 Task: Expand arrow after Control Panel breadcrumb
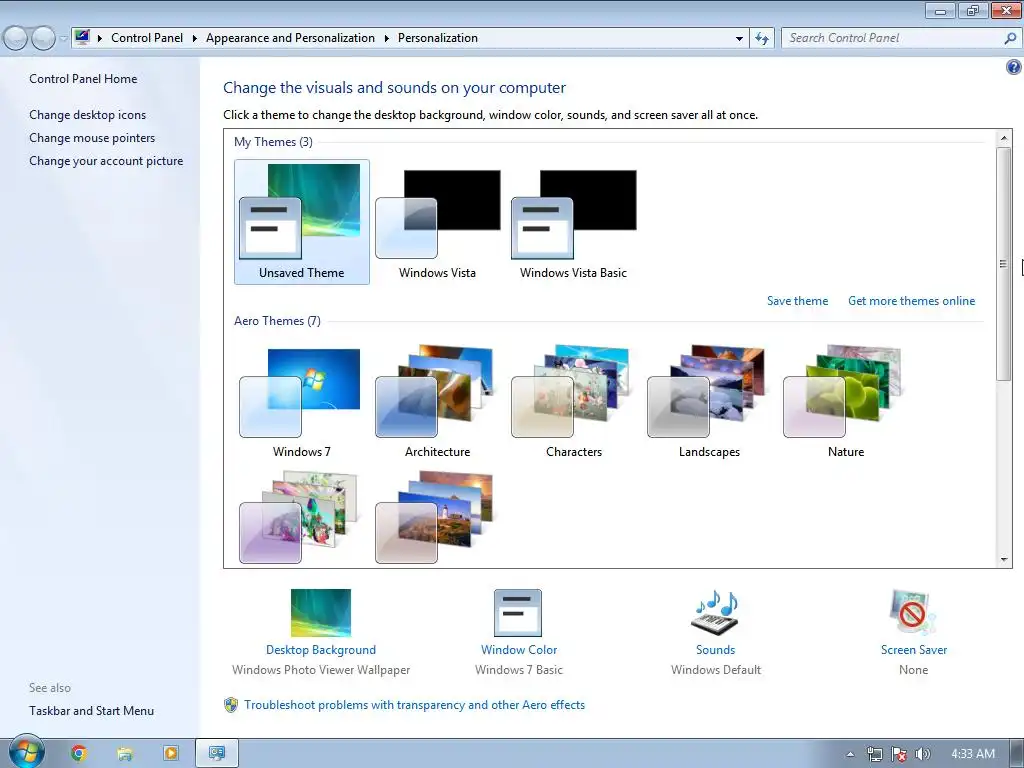click(x=195, y=39)
